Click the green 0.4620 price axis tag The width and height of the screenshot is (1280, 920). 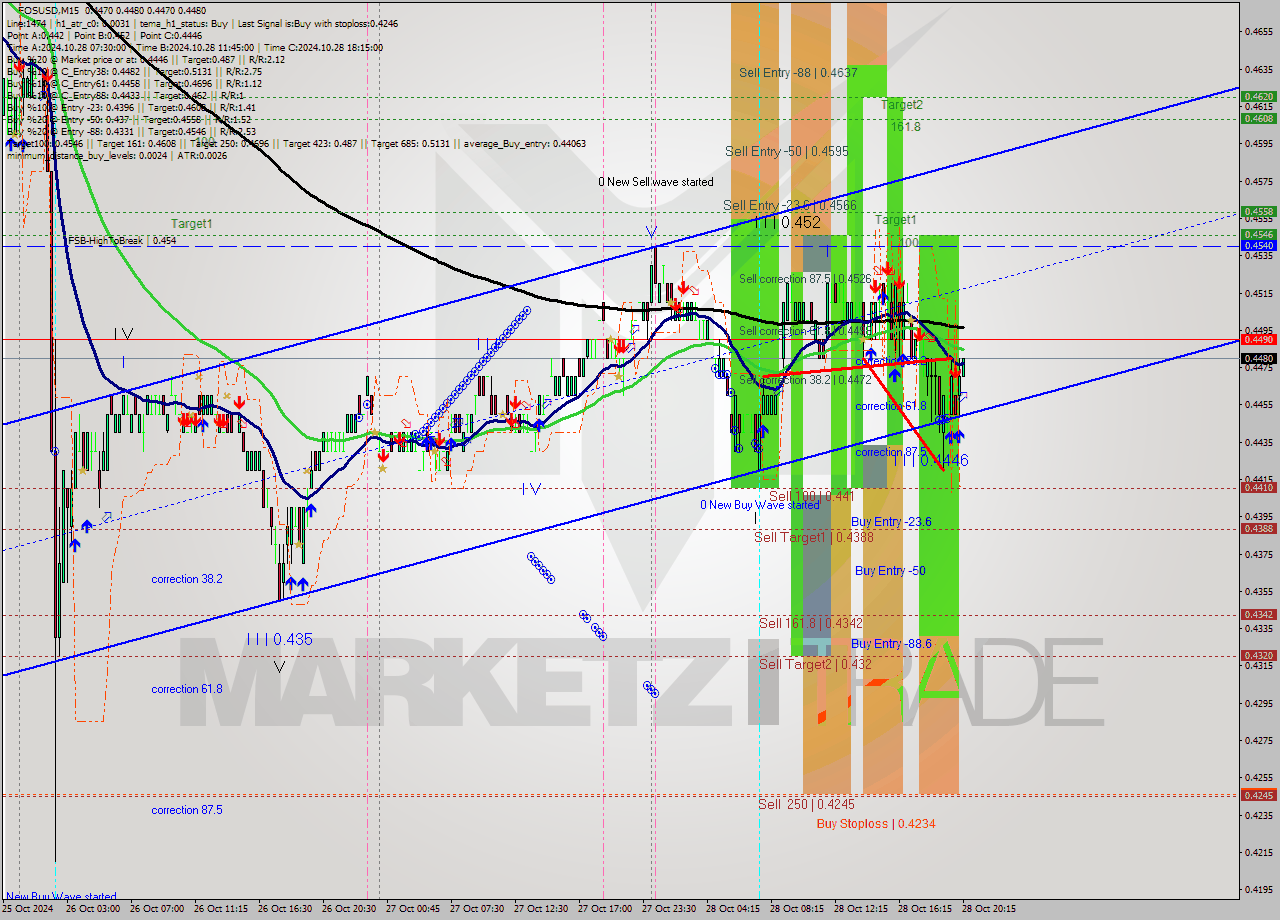coord(1258,97)
